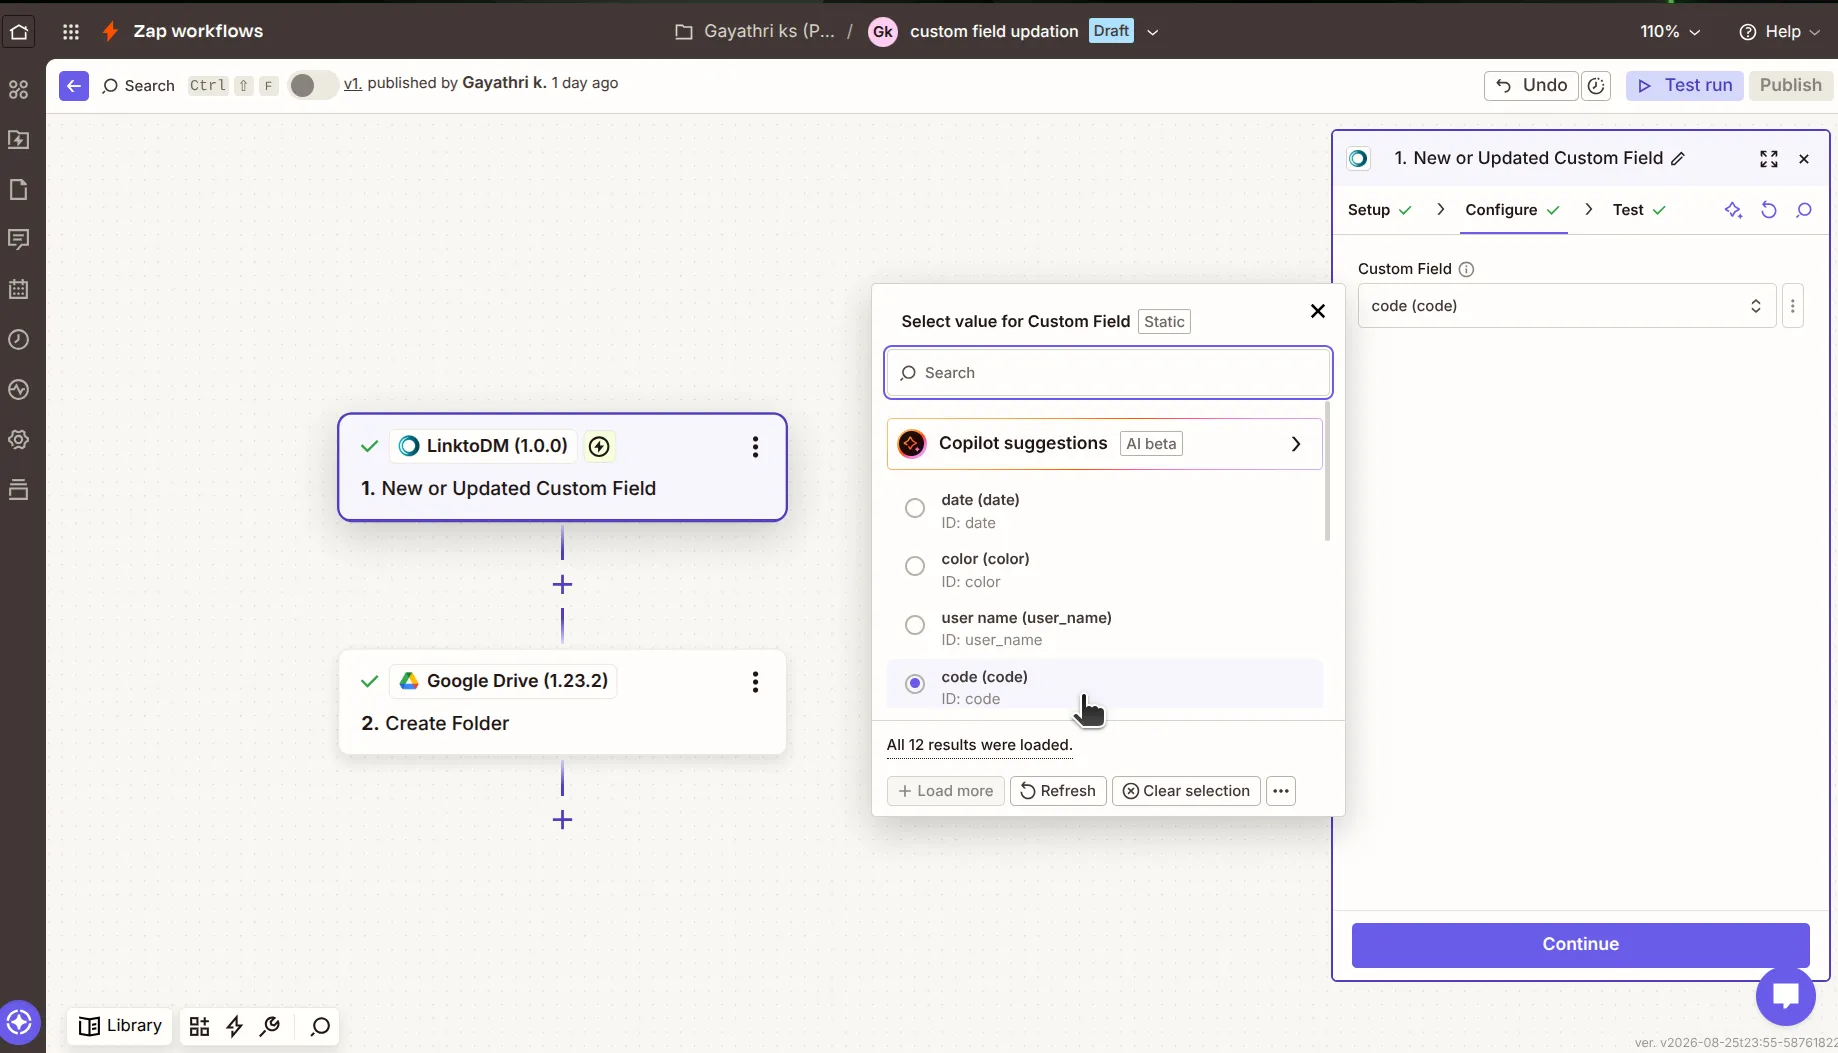Open the document notes sidebar icon
The height and width of the screenshot is (1053, 1838).
[19, 190]
